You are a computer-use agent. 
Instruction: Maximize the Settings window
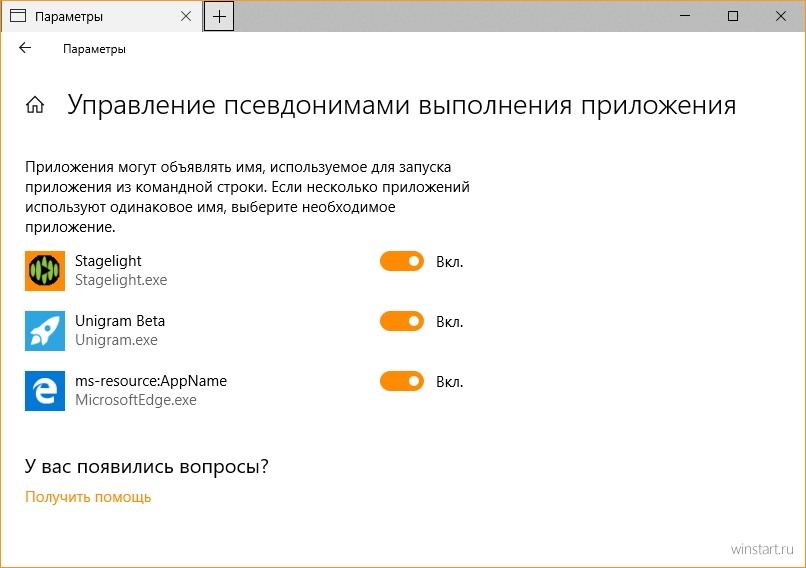tap(733, 16)
